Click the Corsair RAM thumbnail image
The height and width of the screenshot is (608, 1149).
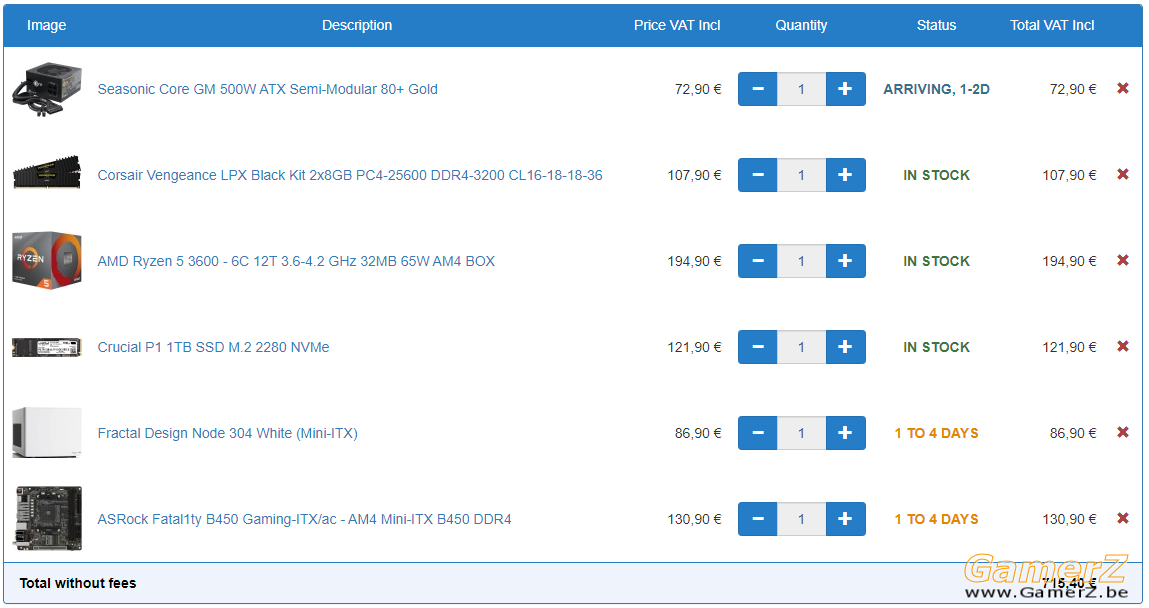coord(47,172)
